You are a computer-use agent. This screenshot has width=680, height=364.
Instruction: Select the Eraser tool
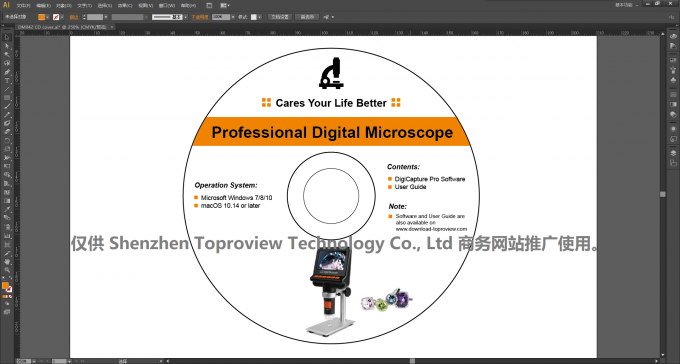(x=7, y=132)
